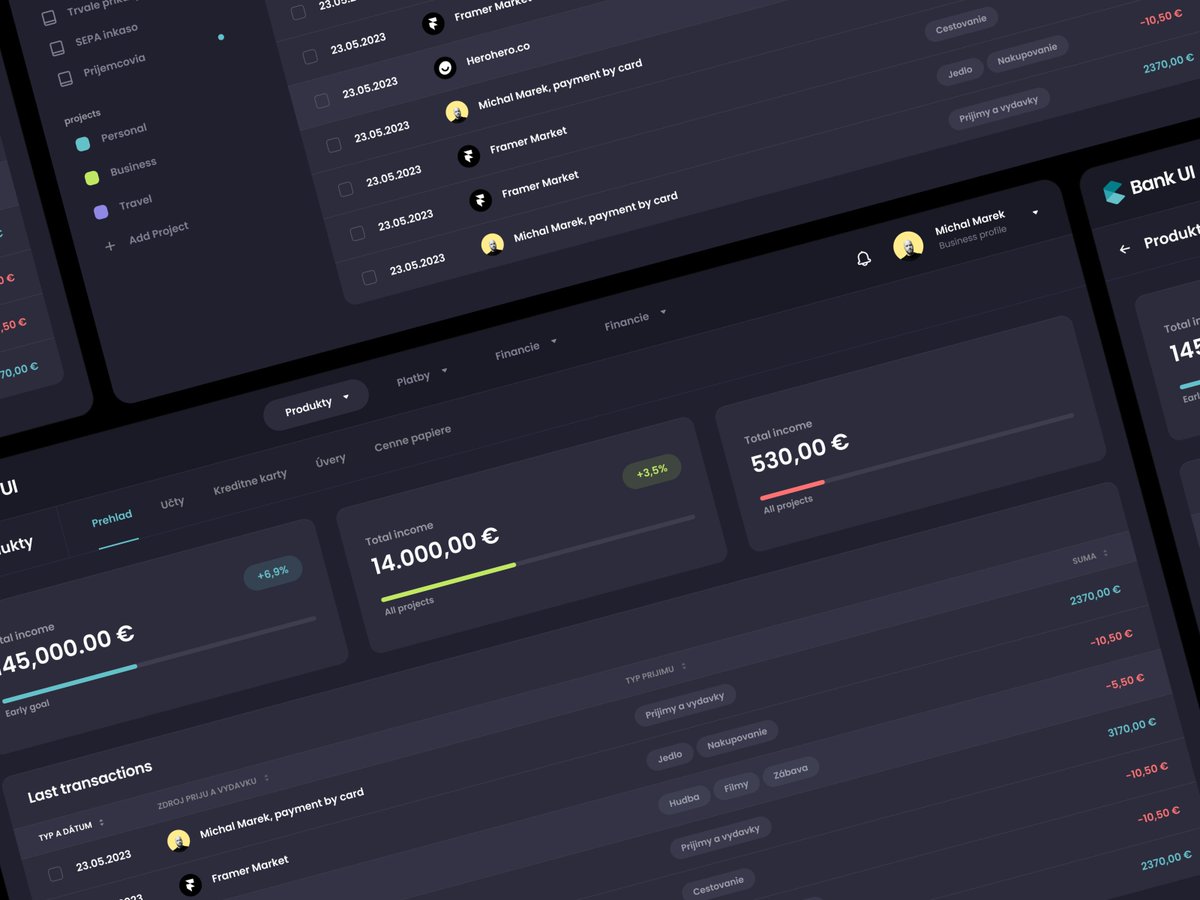Switch to the Prehlad tab

click(x=112, y=516)
